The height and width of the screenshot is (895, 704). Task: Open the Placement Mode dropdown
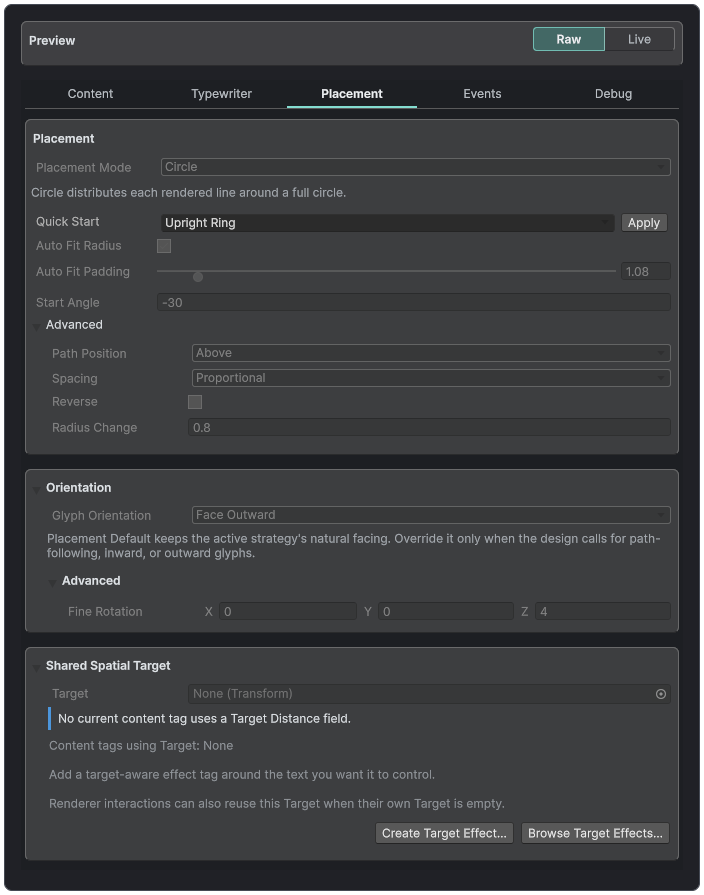coord(415,167)
